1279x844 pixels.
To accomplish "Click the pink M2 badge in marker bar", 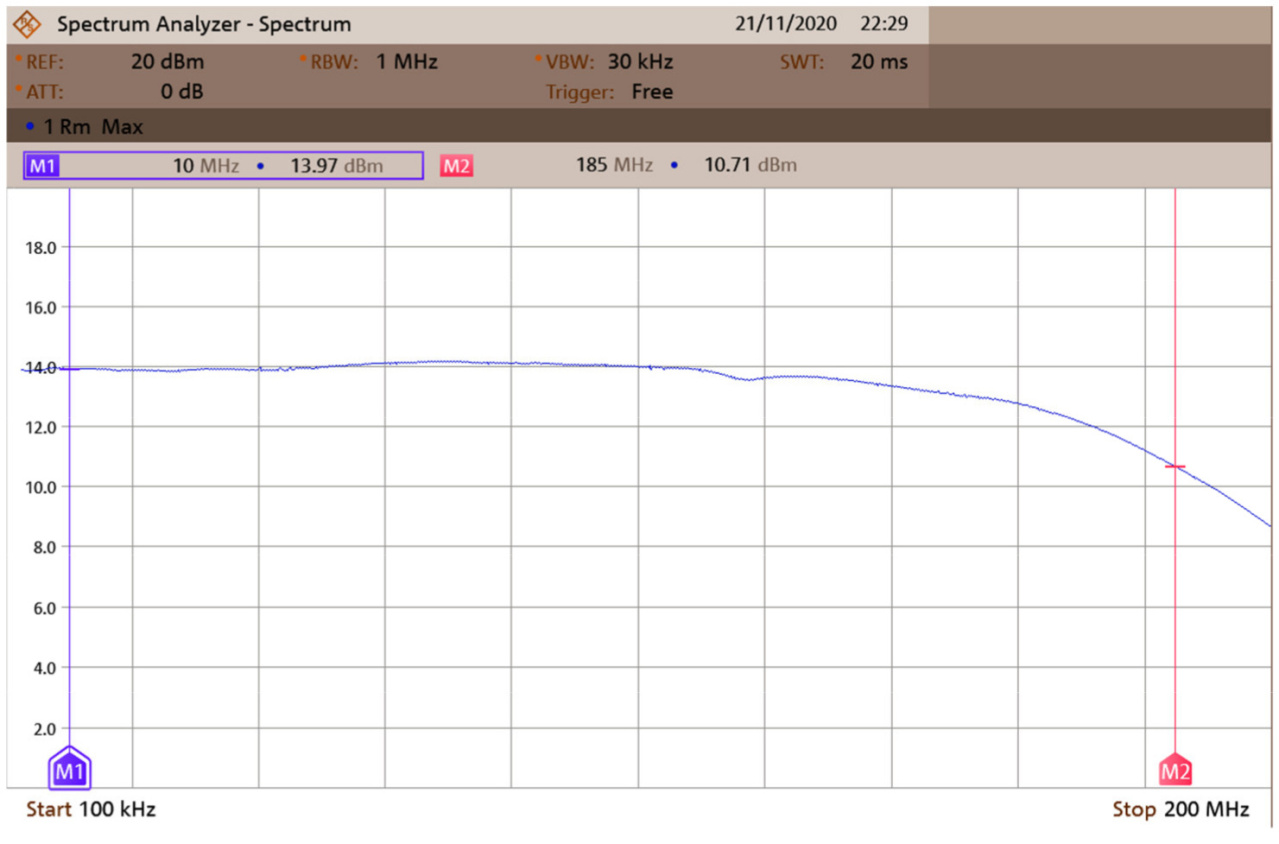I will tap(456, 166).
